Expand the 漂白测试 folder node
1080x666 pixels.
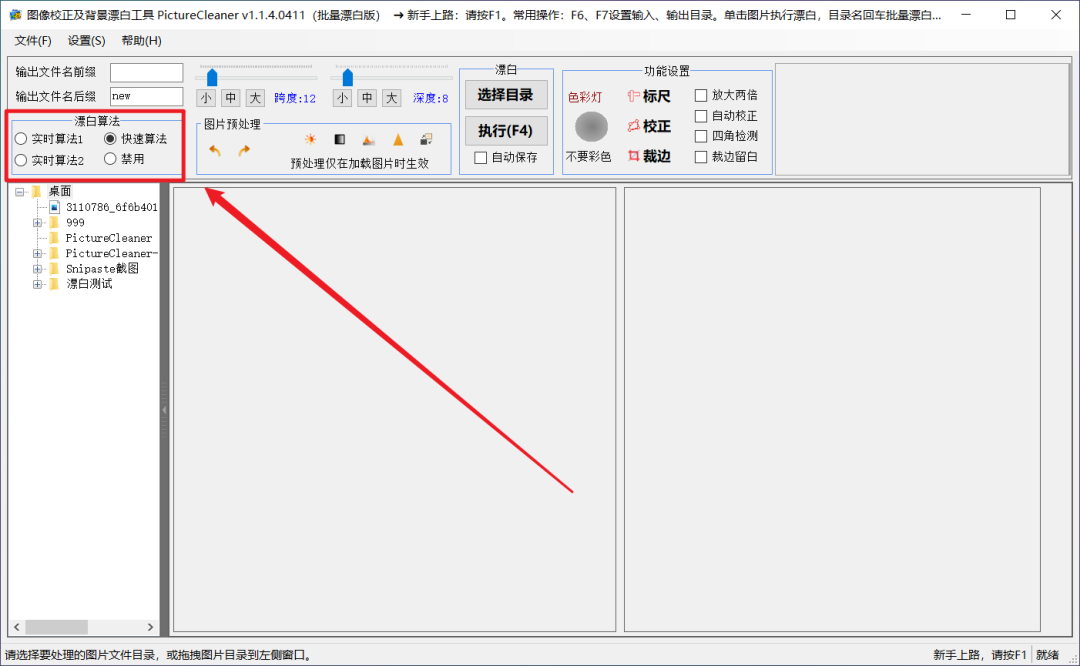click(x=37, y=284)
